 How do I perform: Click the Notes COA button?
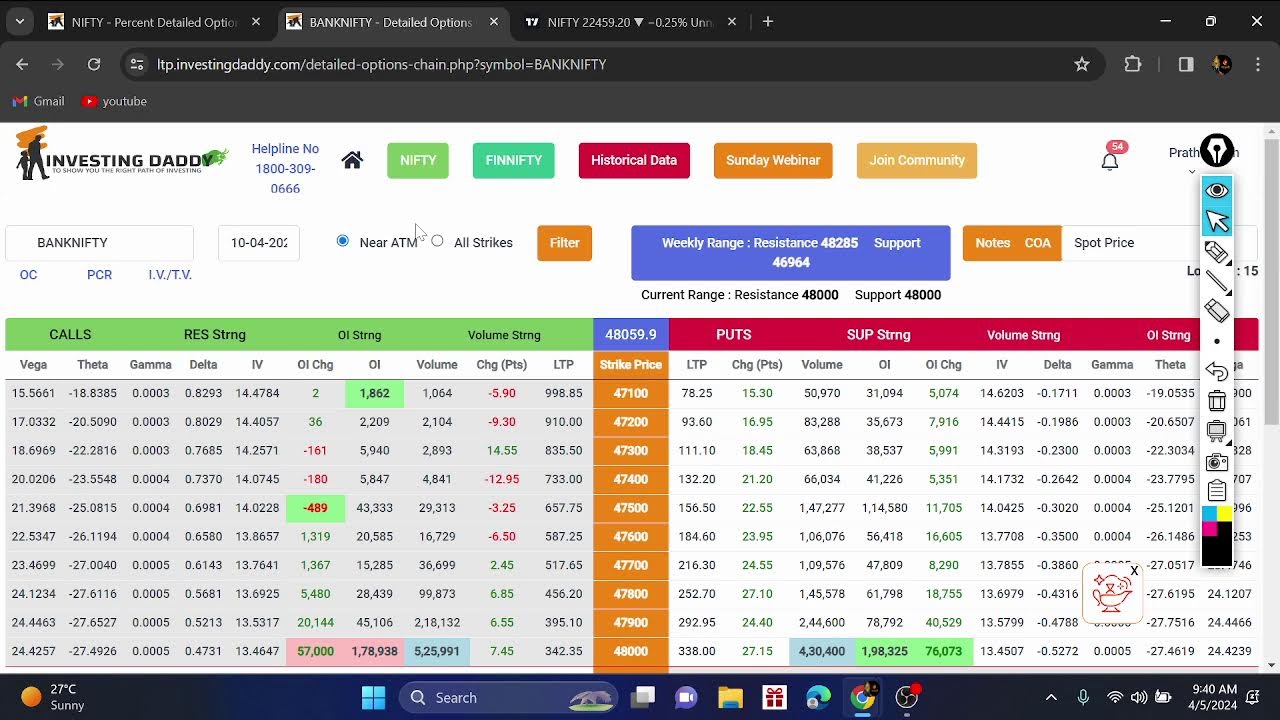1012,243
